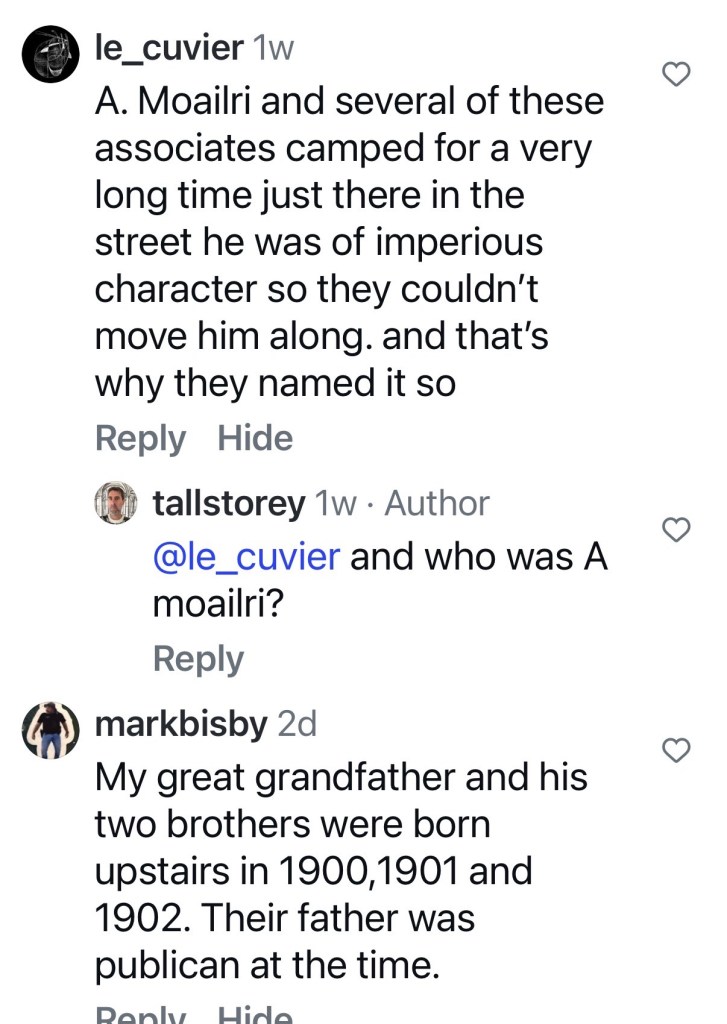Reply to tallstorey's question
The height and width of the screenshot is (1024, 727).
(x=198, y=659)
